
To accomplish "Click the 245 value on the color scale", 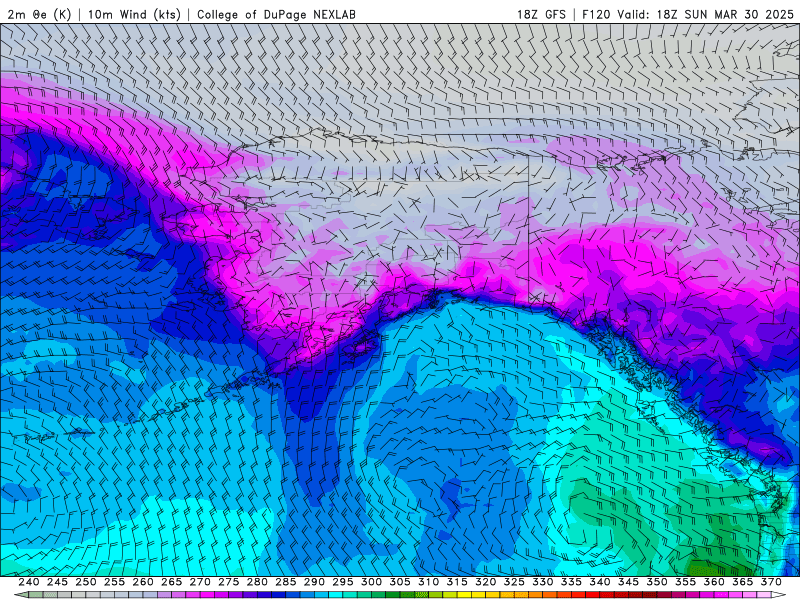I will pos(57,582).
